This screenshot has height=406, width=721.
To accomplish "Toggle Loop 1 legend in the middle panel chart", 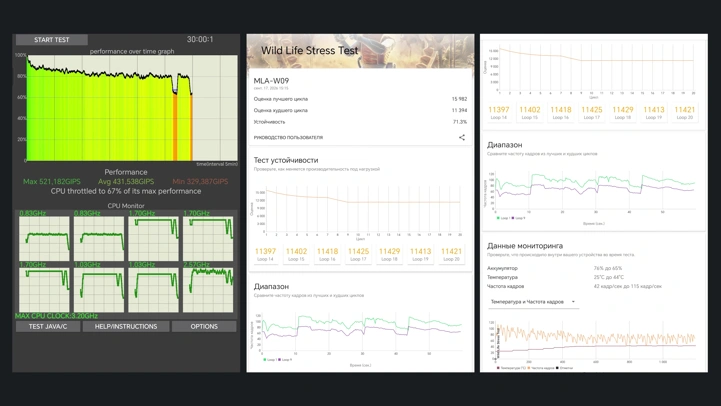I will click(x=270, y=360).
